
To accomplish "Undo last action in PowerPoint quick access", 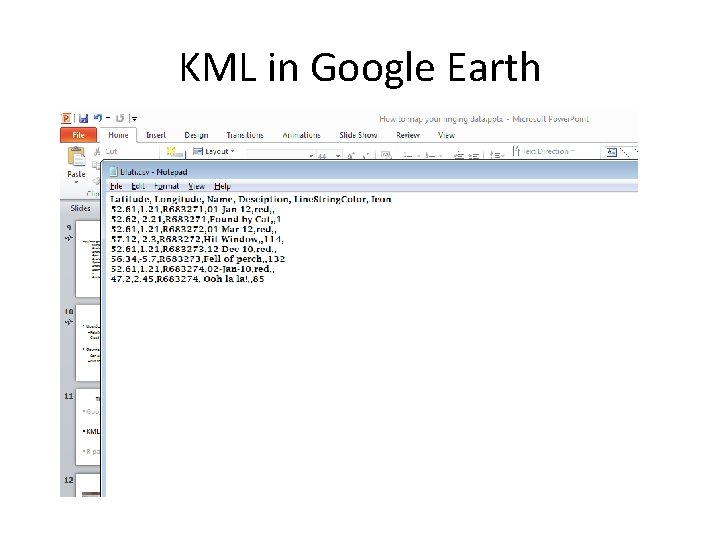I will pyautogui.click(x=98, y=118).
